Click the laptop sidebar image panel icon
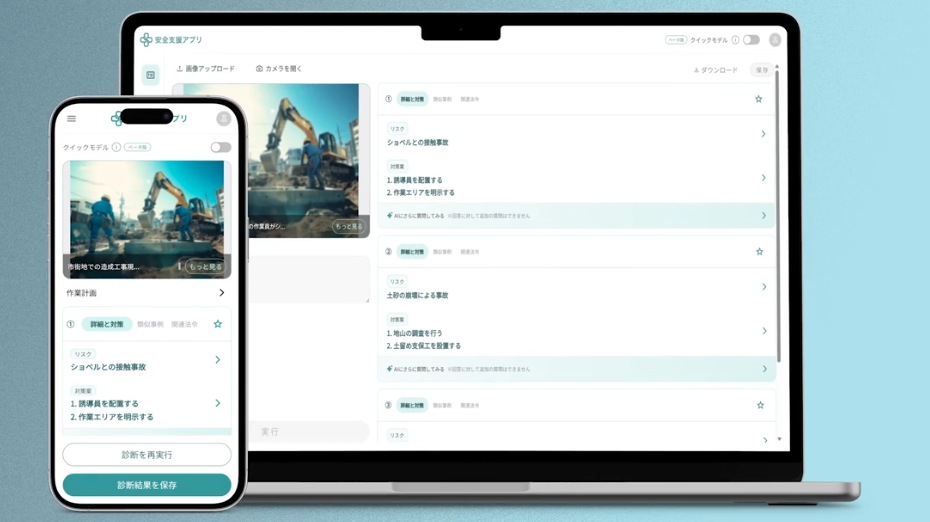The height and width of the screenshot is (522, 930). pos(151,75)
